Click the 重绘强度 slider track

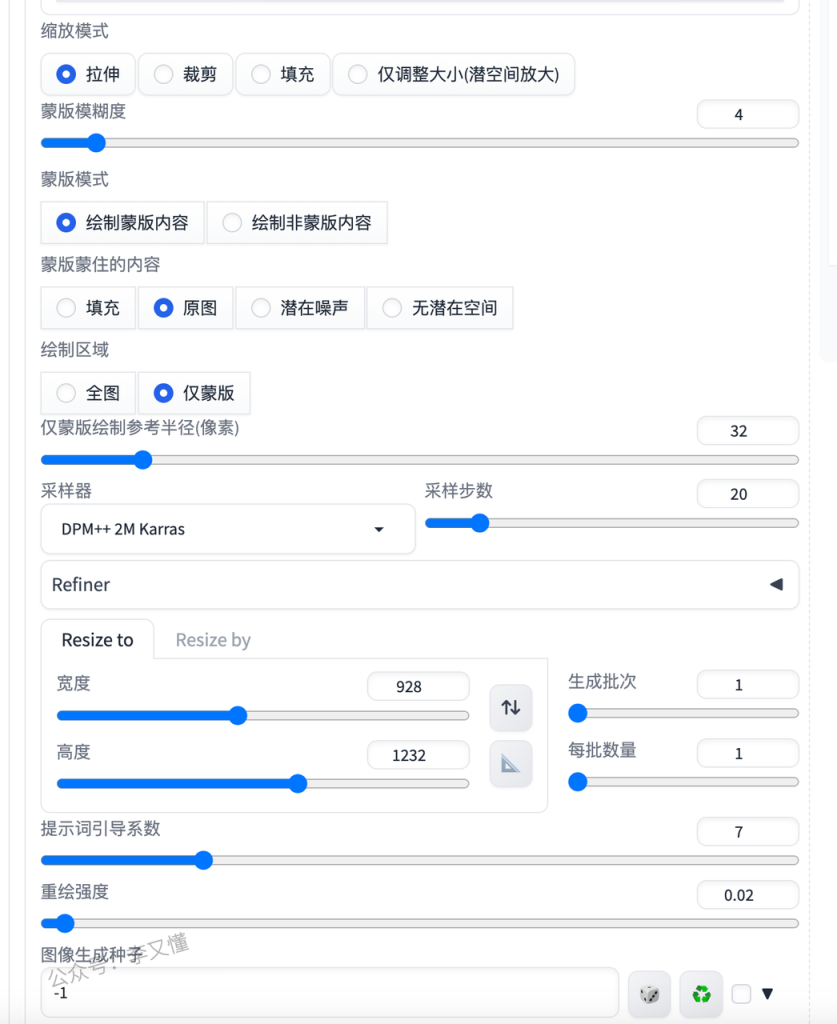420,923
